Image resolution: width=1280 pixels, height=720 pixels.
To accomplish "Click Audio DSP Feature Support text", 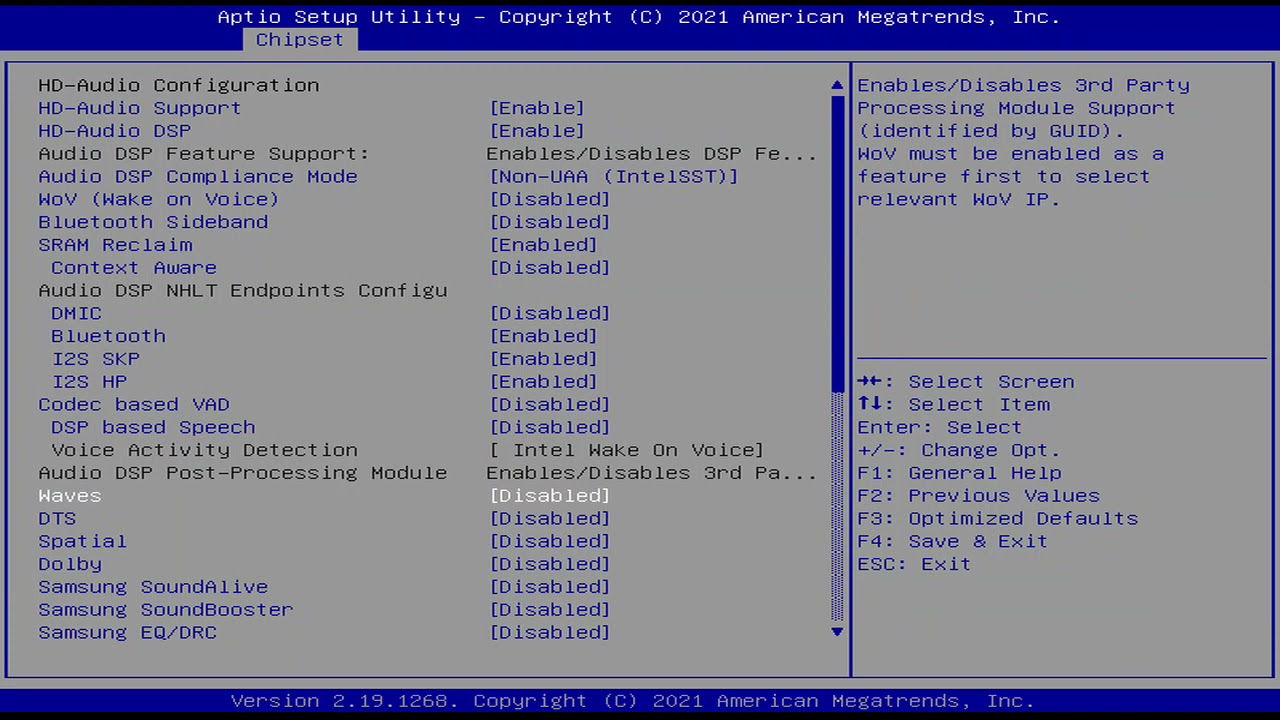I will [204, 154].
